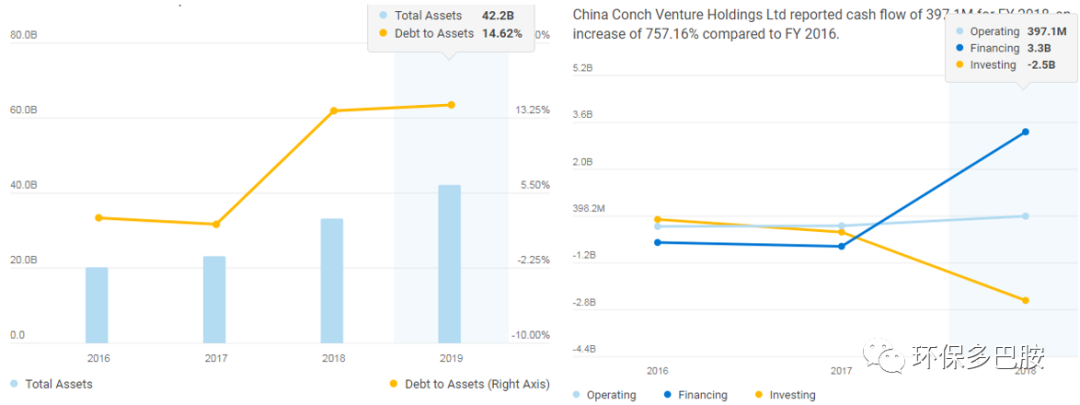Click the 2018 Operating data point
The width and height of the screenshot is (1080, 405).
tap(1026, 216)
